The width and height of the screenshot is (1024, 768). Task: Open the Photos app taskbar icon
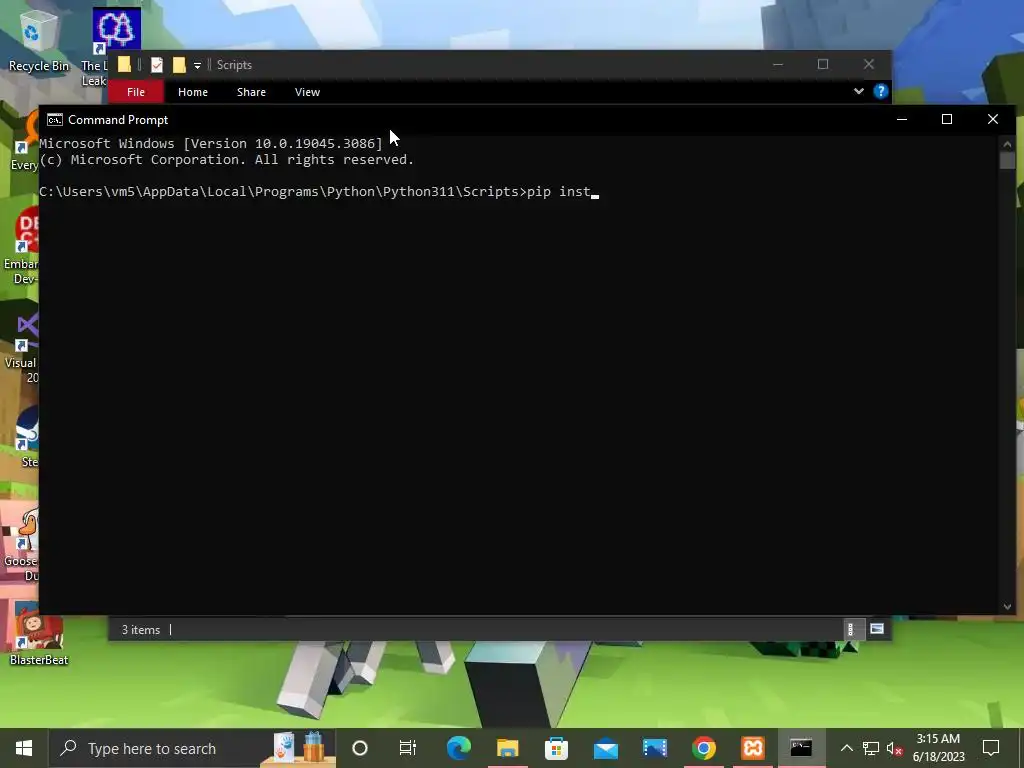[654, 748]
